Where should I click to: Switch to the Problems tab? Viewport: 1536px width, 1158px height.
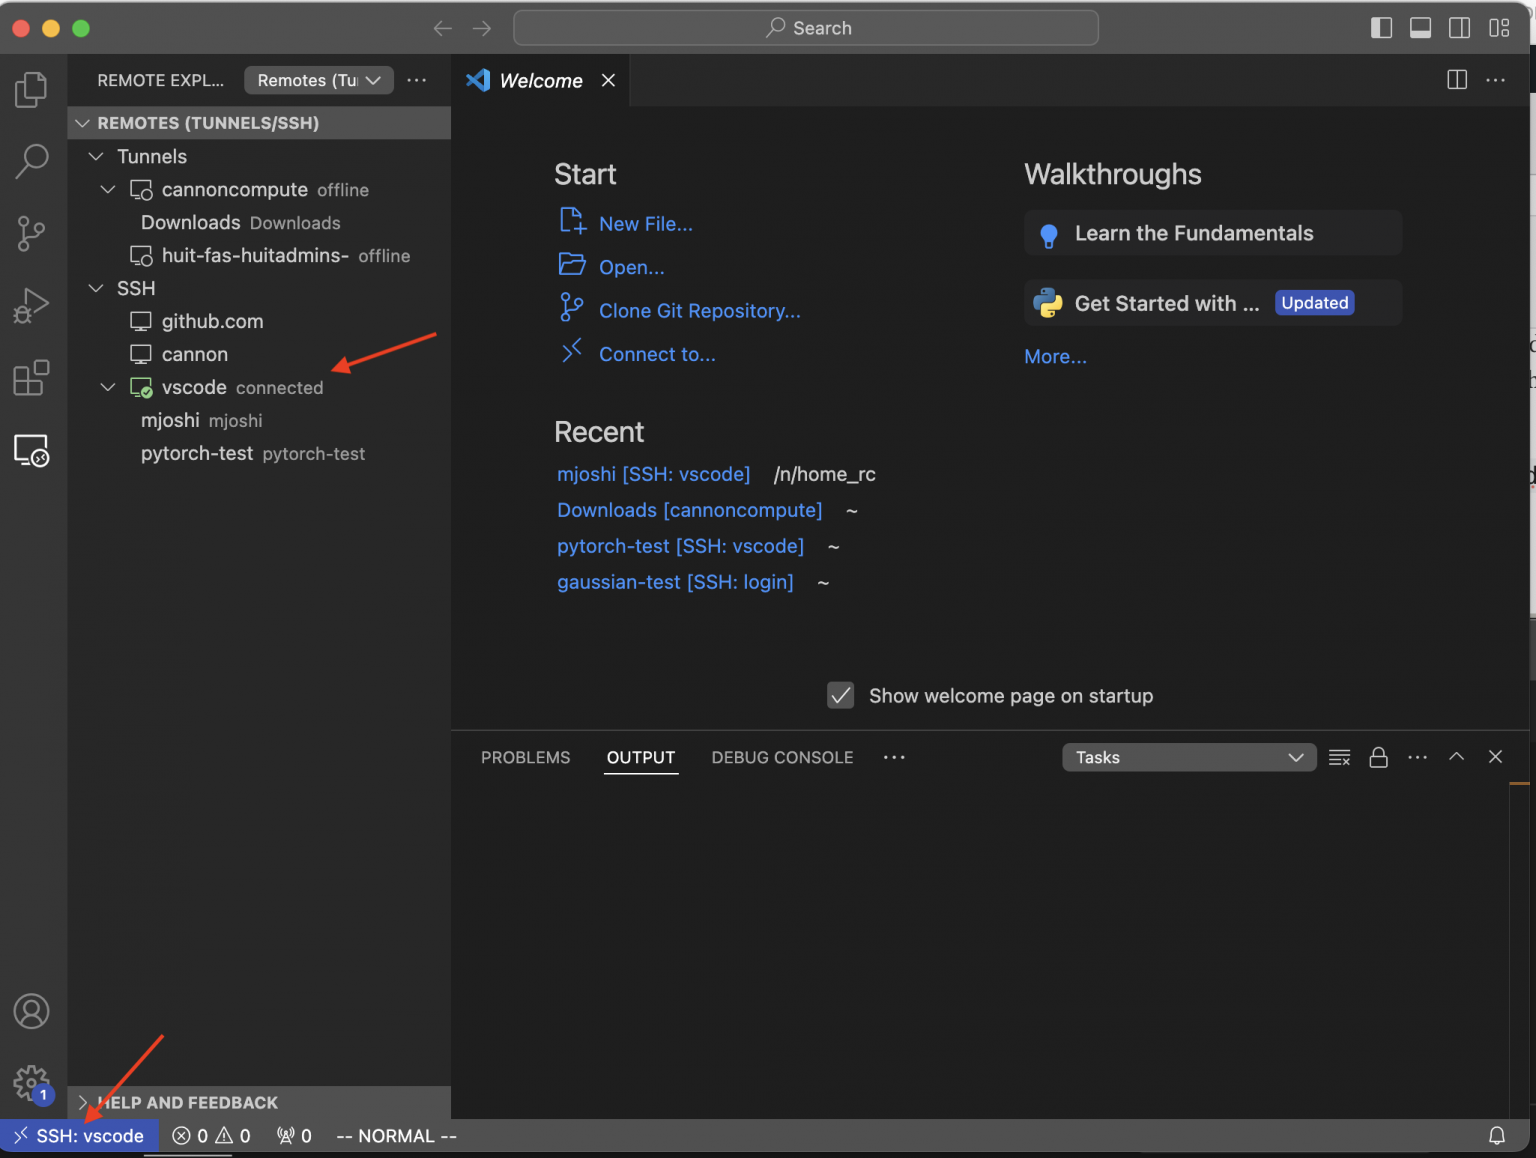(525, 757)
